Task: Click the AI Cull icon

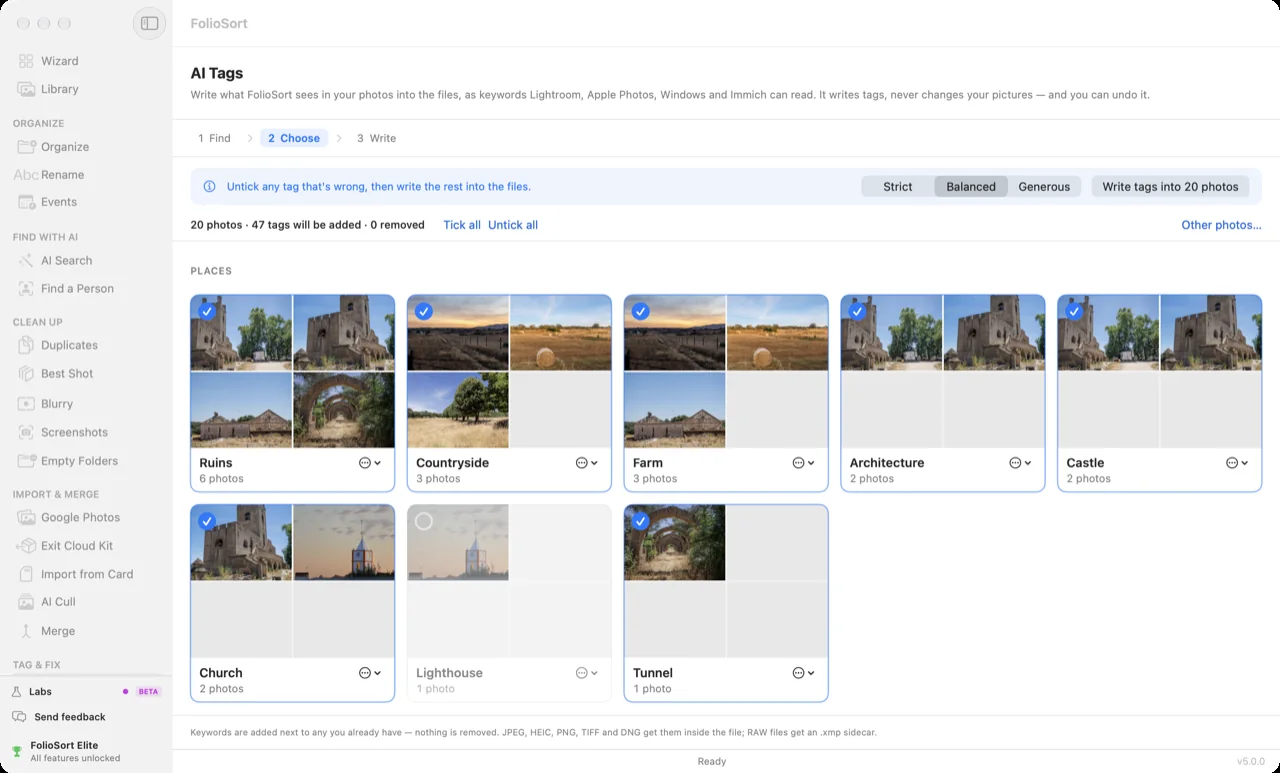Action: coord(26,602)
